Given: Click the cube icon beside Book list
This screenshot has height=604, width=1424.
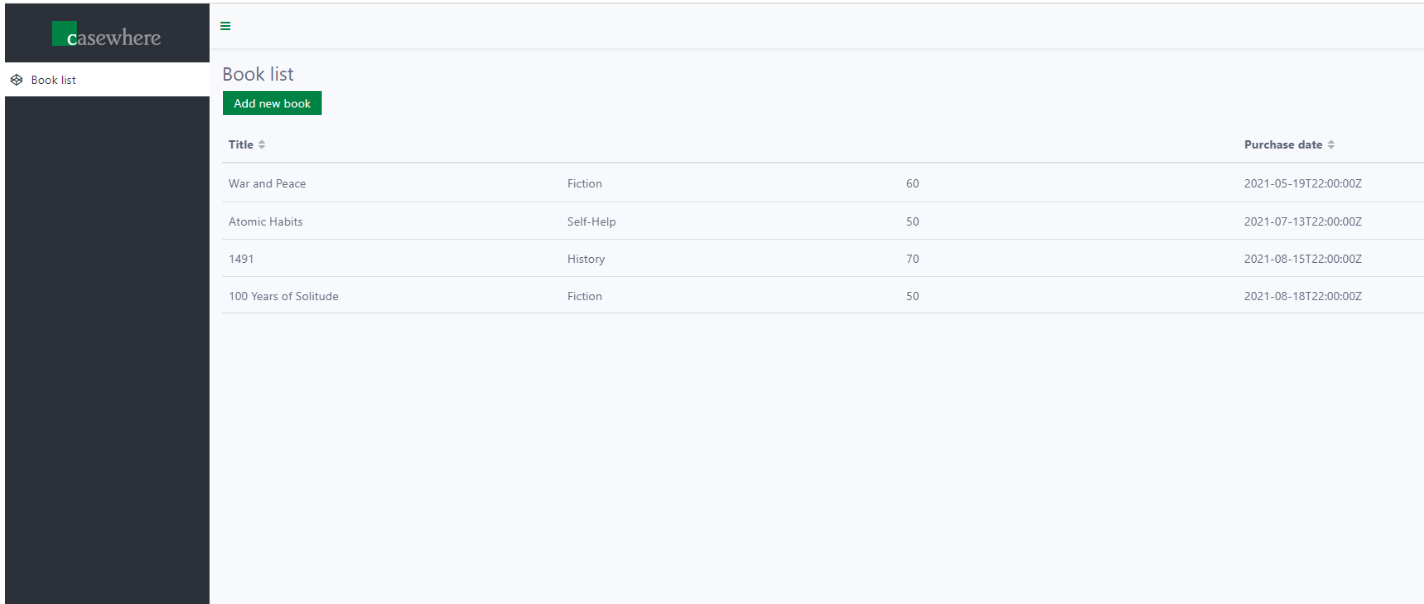Looking at the screenshot, I should 16,80.
